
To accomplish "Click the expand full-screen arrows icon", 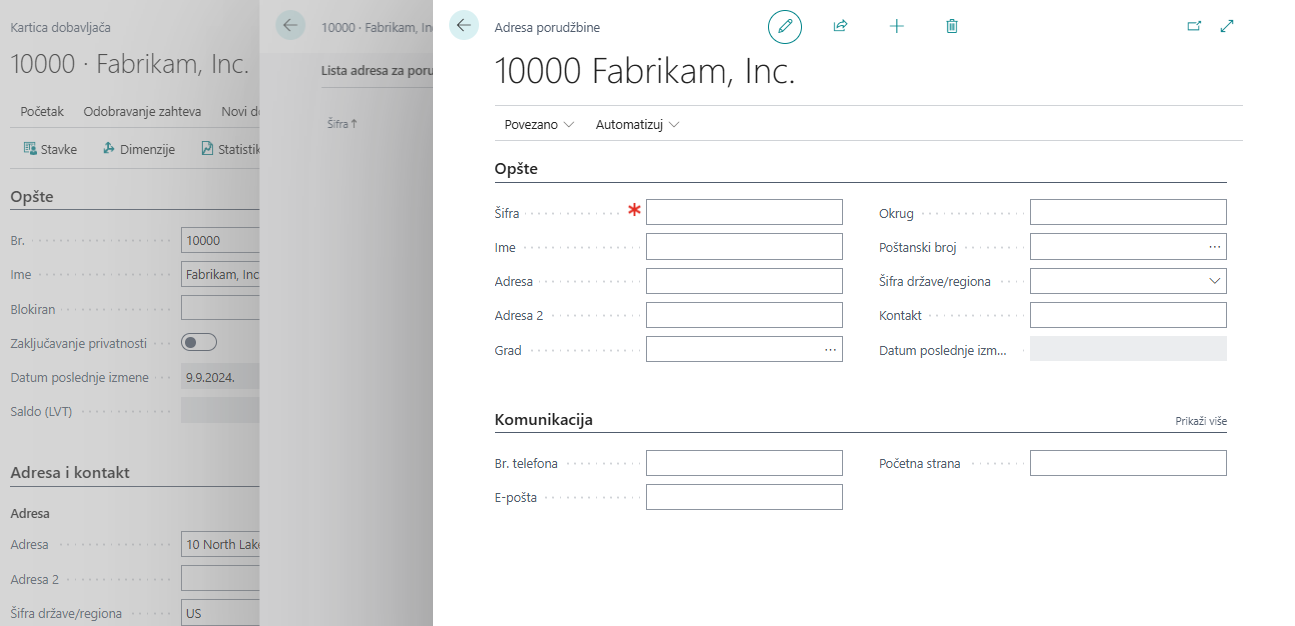I will click(x=1227, y=27).
